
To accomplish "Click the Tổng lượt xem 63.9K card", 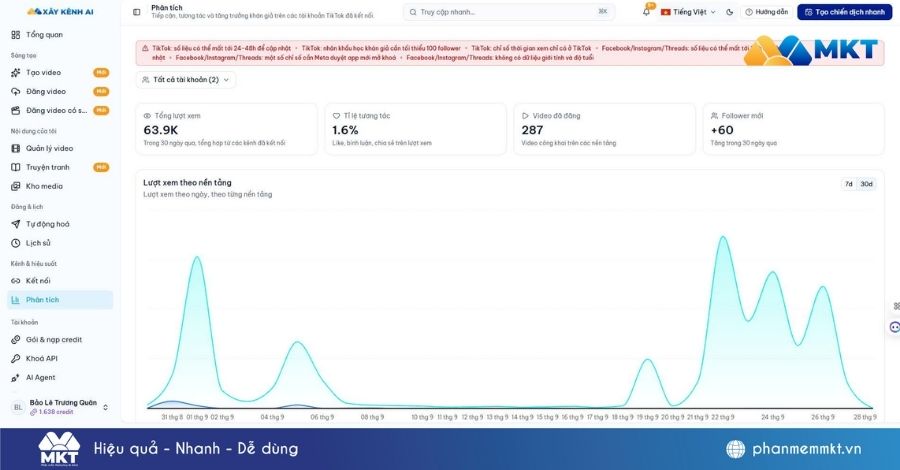I will tap(226, 129).
